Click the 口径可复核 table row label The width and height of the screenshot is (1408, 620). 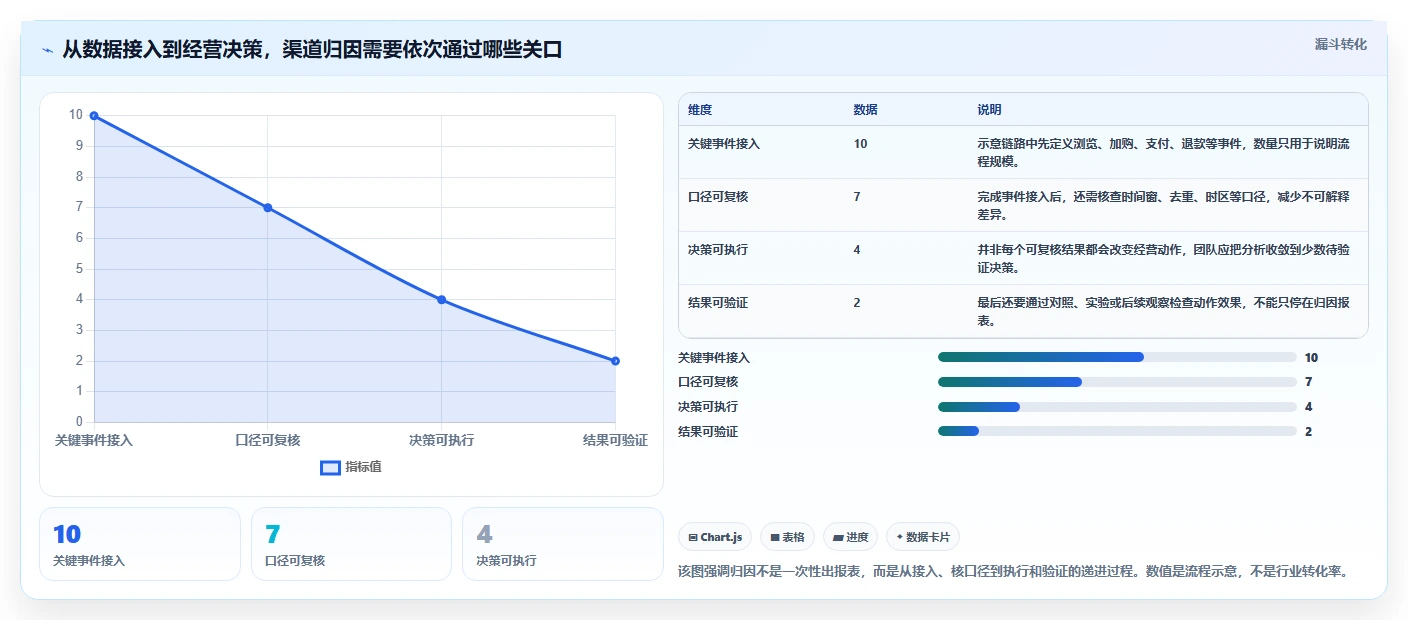pos(718,197)
